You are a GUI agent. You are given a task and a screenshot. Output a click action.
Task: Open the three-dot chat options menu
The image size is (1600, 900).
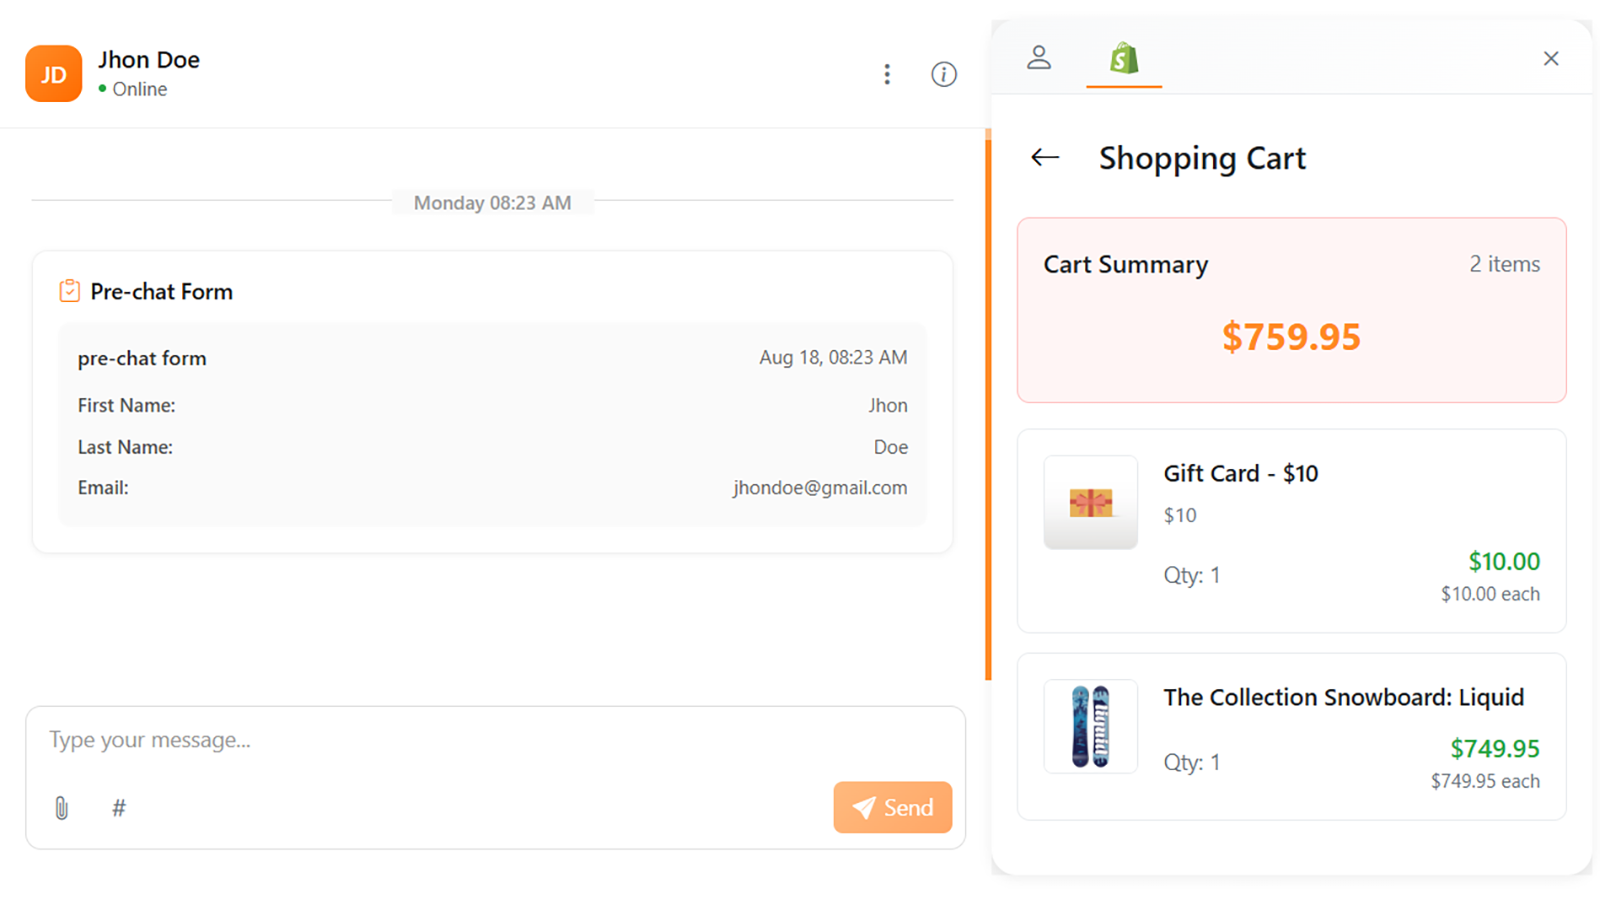point(887,74)
